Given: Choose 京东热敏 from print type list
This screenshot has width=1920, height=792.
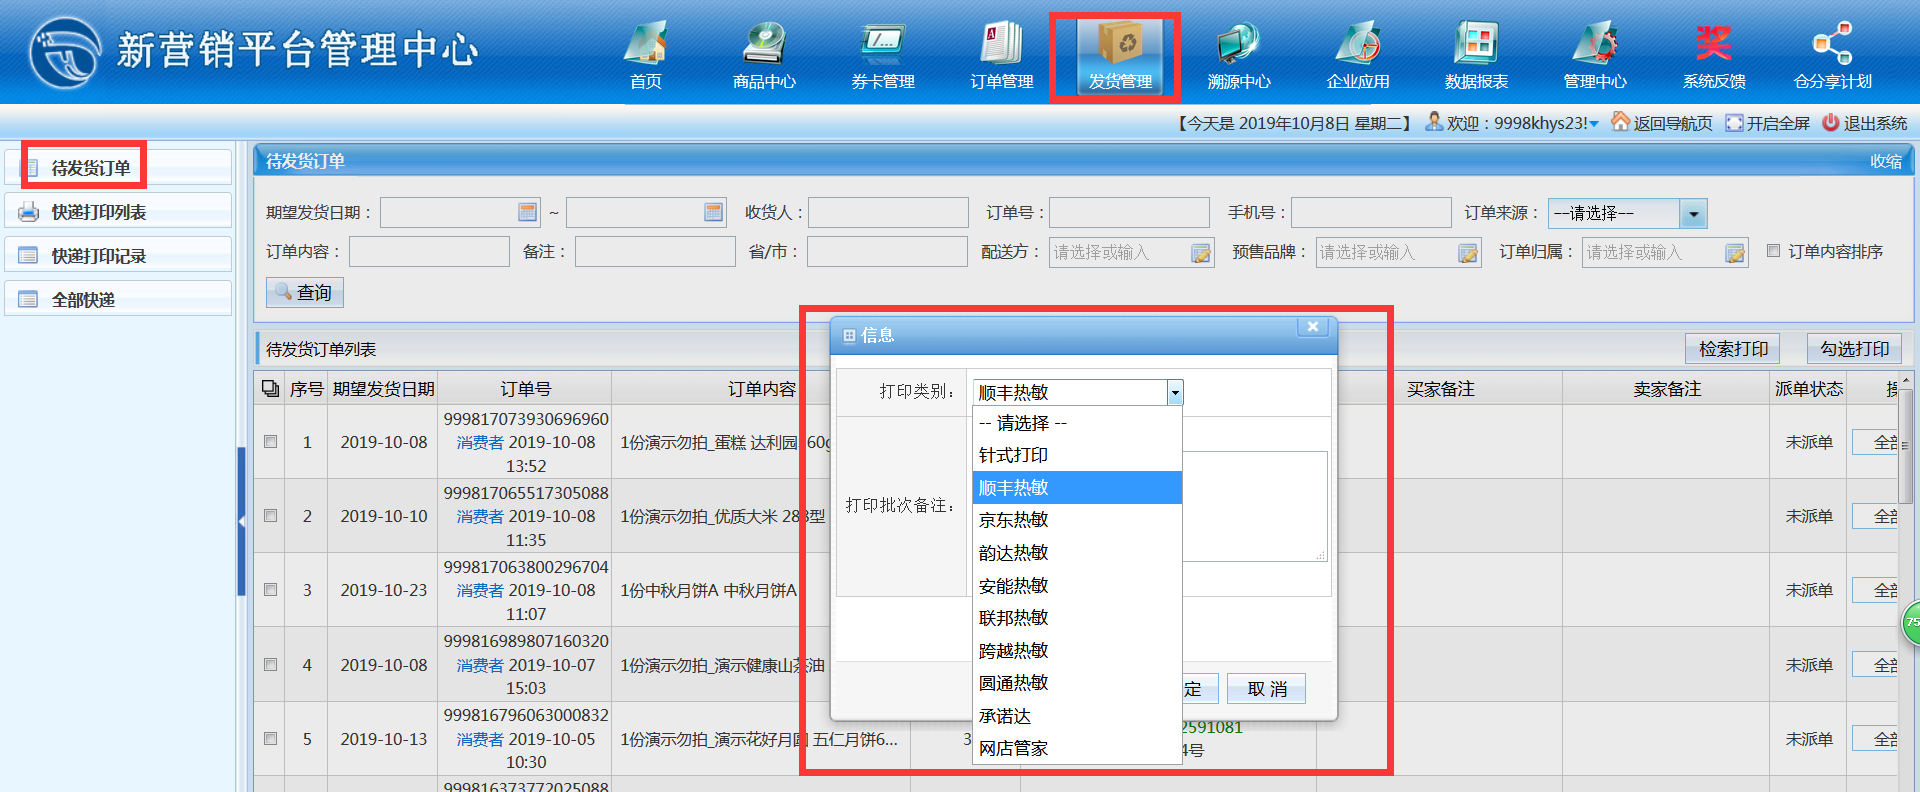Looking at the screenshot, I should point(1014,520).
